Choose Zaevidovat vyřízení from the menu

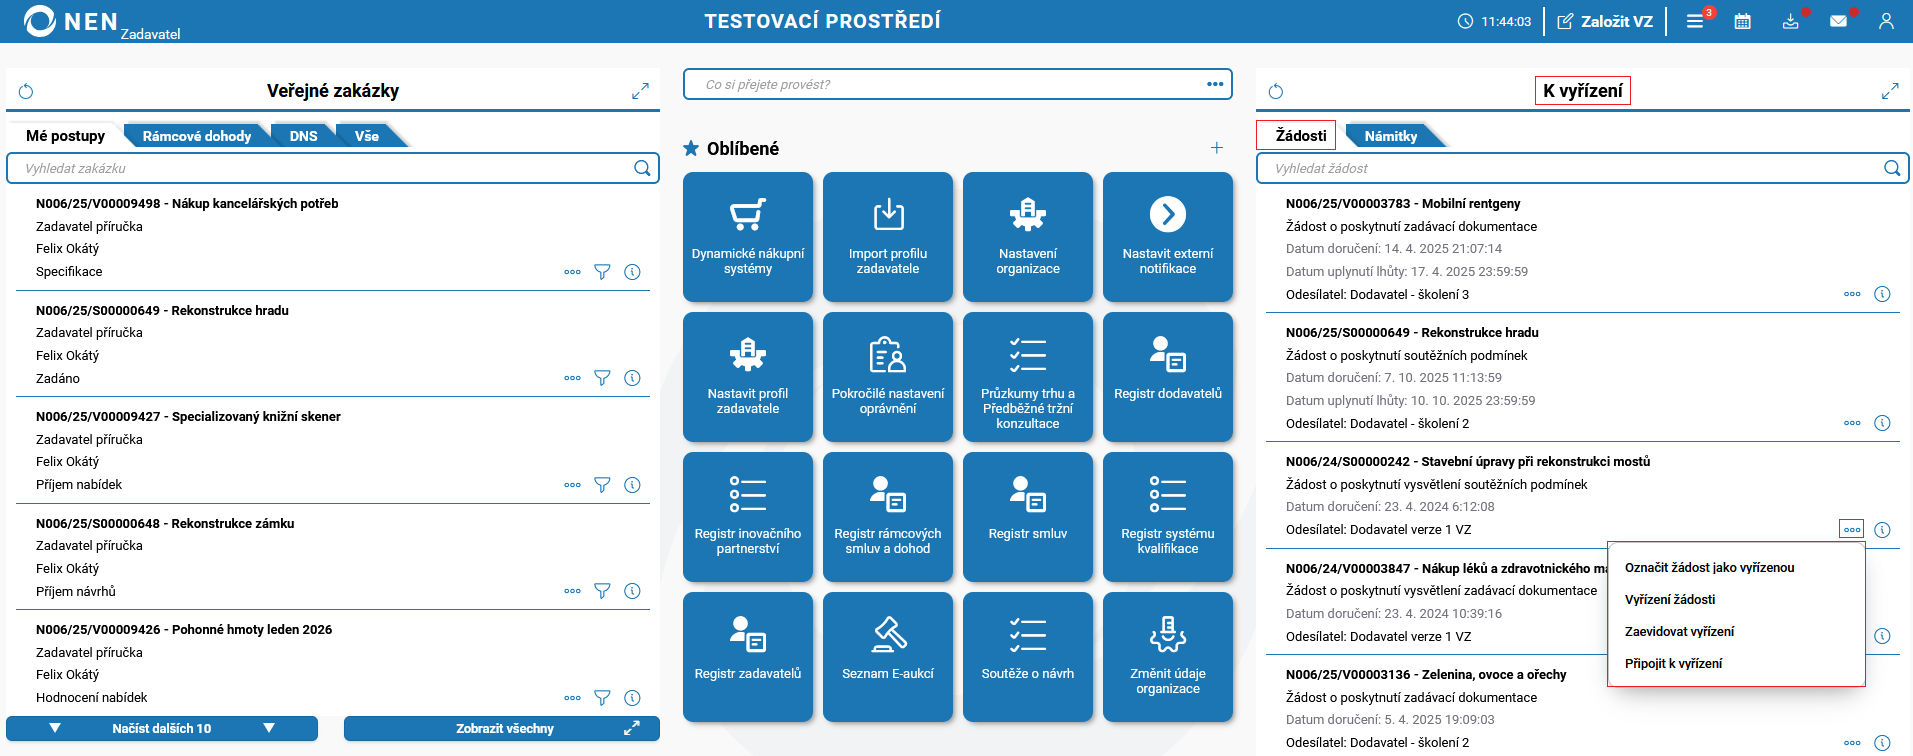1680,632
